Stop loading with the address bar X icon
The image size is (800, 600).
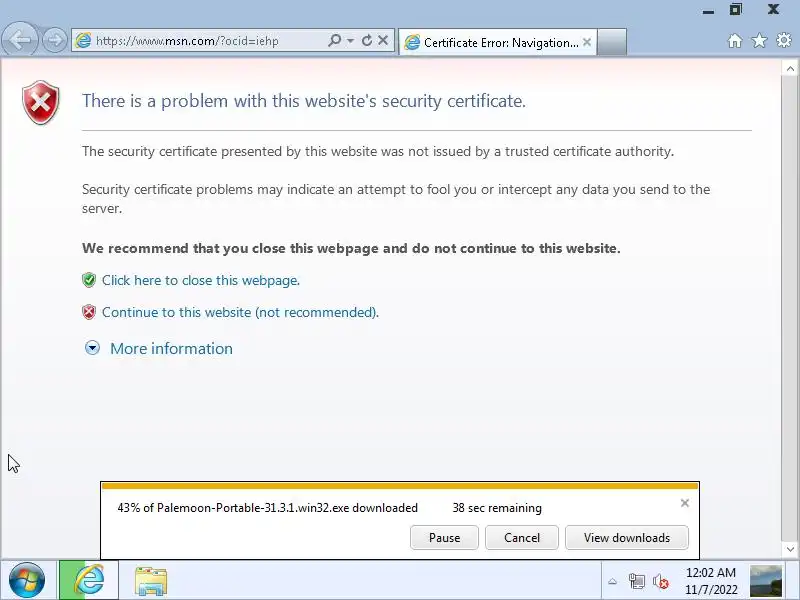click(x=383, y=40)
